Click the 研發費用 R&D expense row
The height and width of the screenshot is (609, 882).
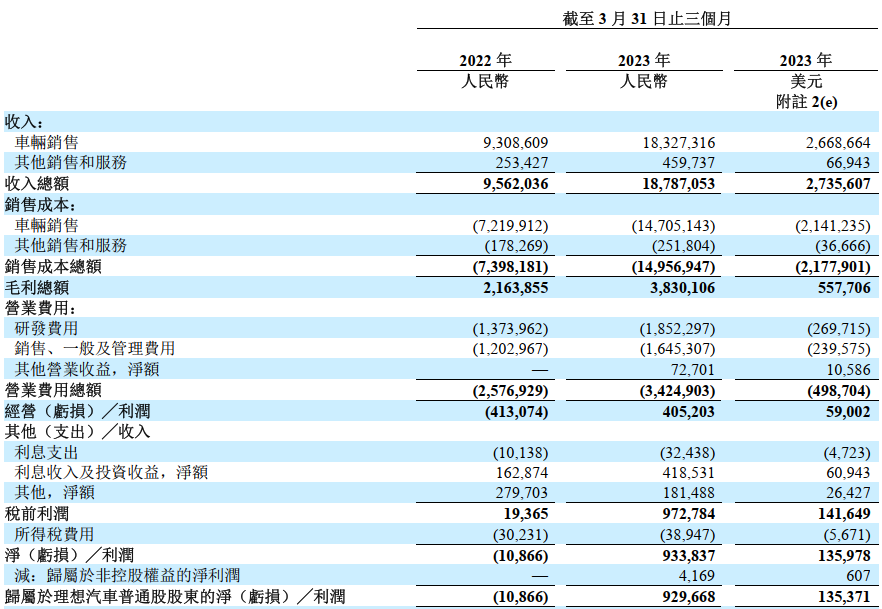tap(48, 328)
